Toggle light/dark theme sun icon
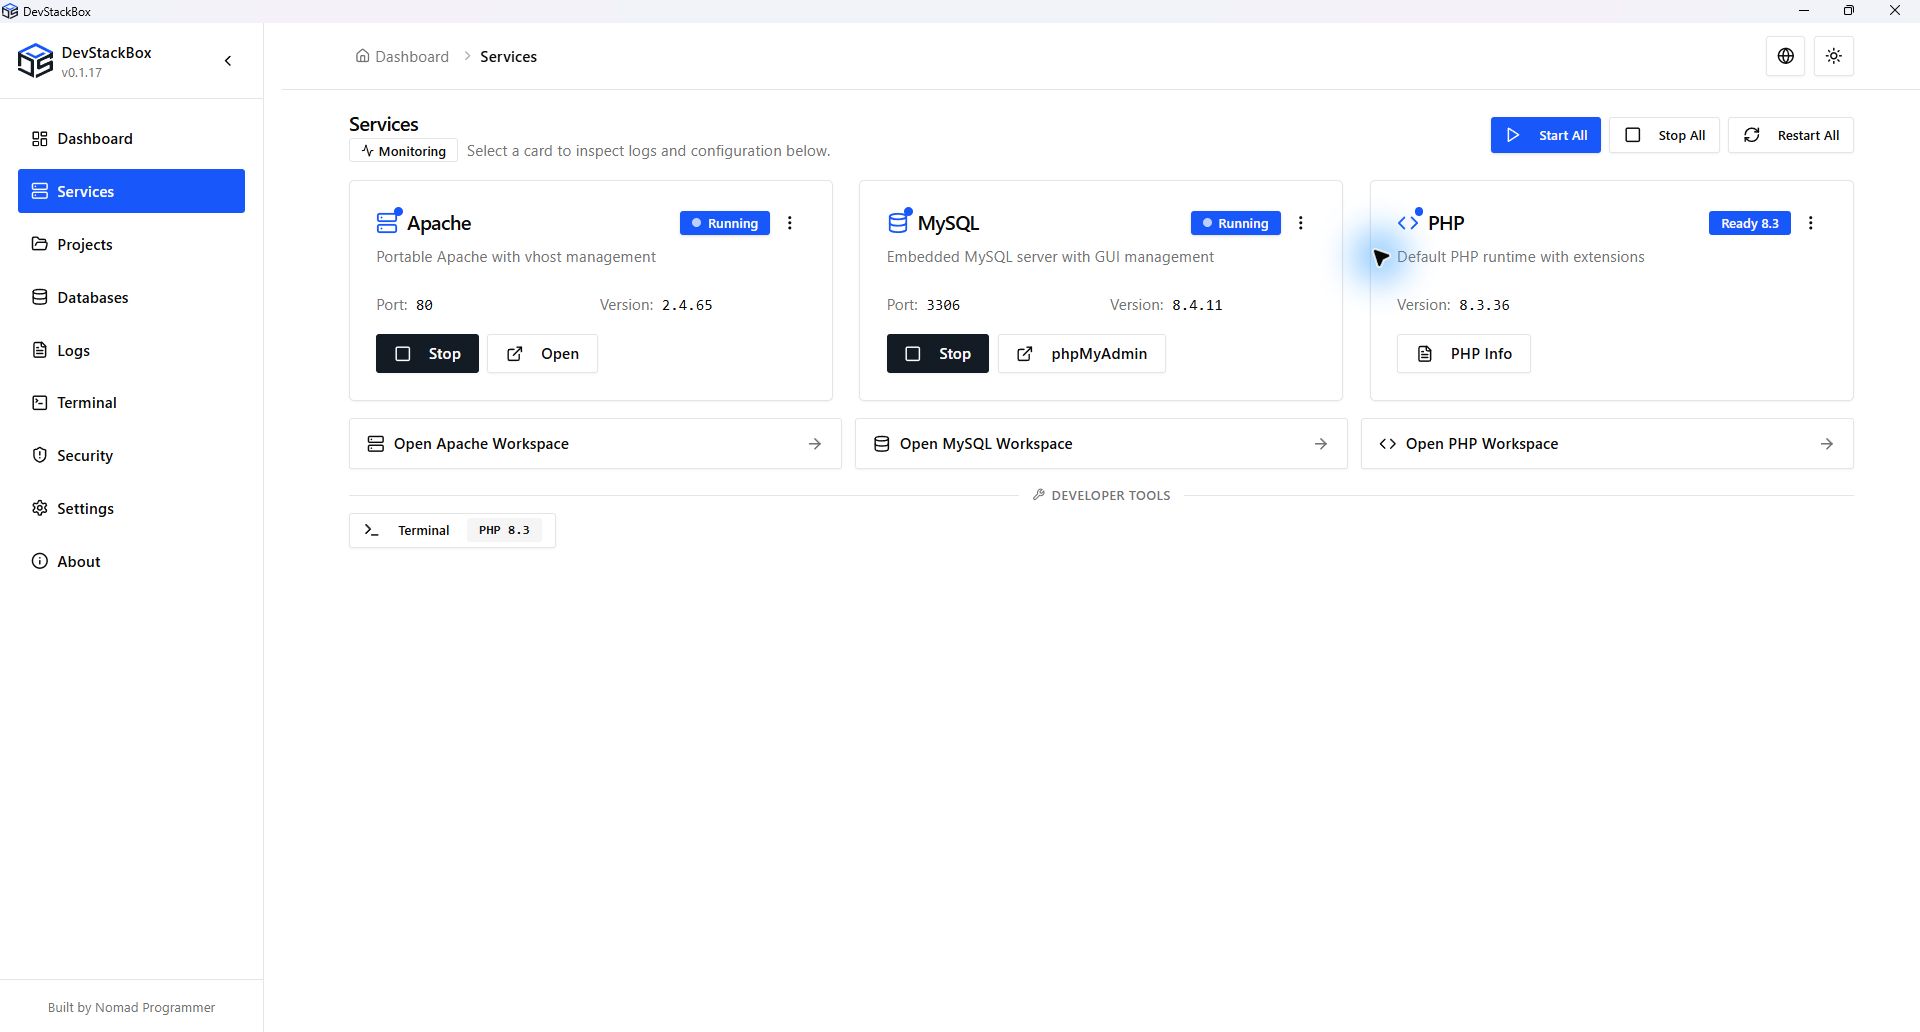Viewport: 1920px width, 1032px height. [1834, 56]
